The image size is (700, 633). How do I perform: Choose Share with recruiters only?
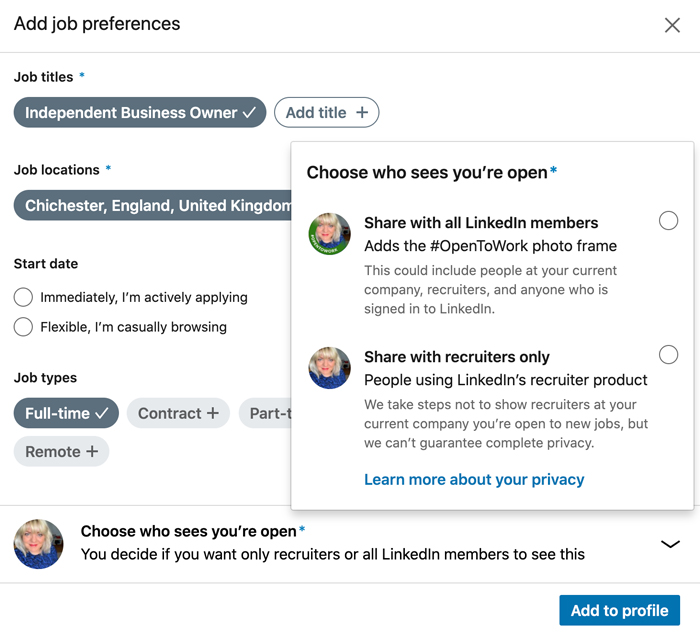[x=668, y=355]
